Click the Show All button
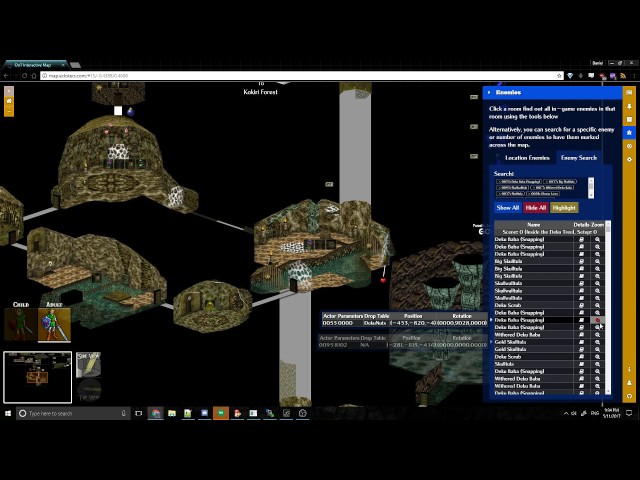The width and height of the screenshot is (640, 480). pos(508,207)
